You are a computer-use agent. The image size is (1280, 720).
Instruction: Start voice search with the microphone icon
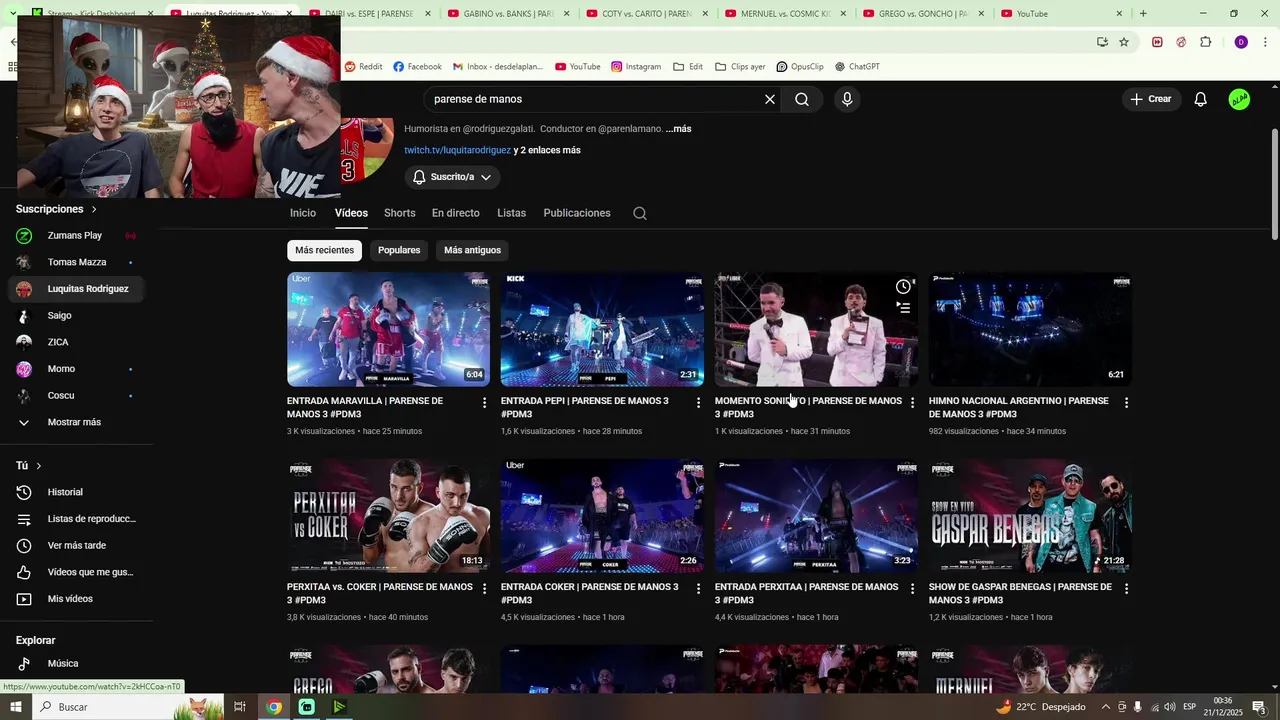pyautogui.click(x=847, y=99)
